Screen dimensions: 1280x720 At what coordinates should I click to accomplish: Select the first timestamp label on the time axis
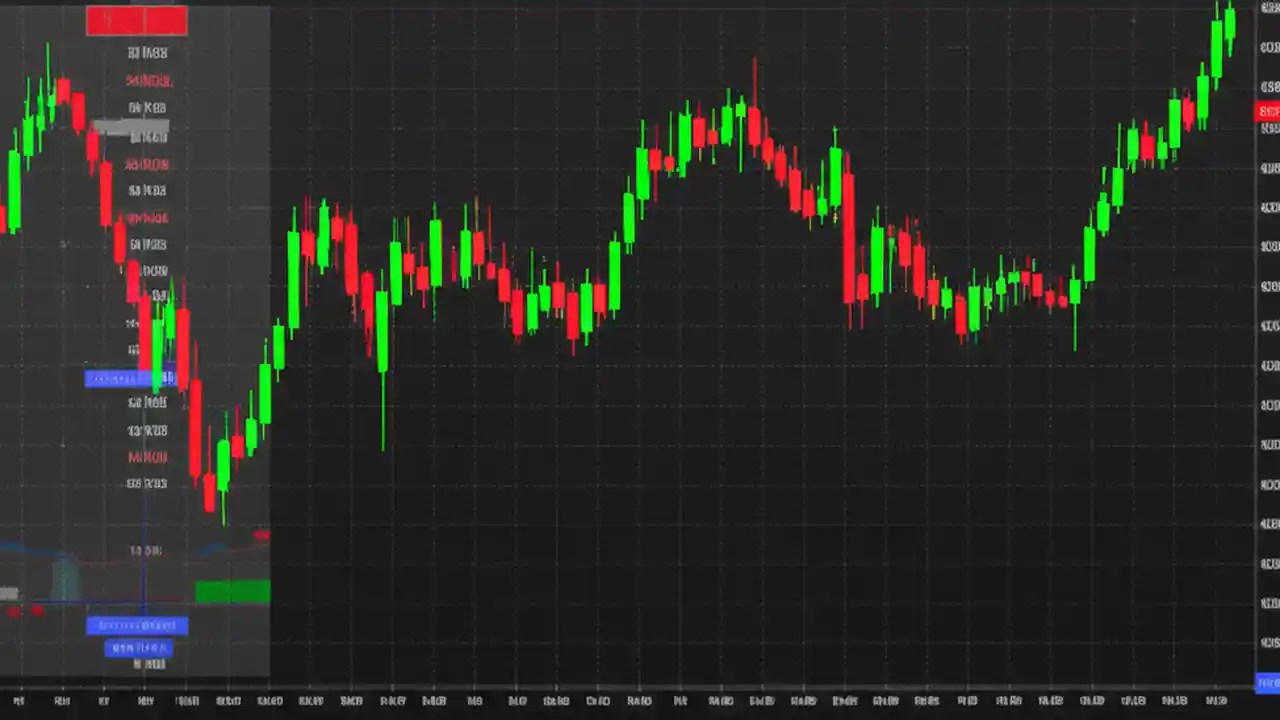tap(21, 701)
